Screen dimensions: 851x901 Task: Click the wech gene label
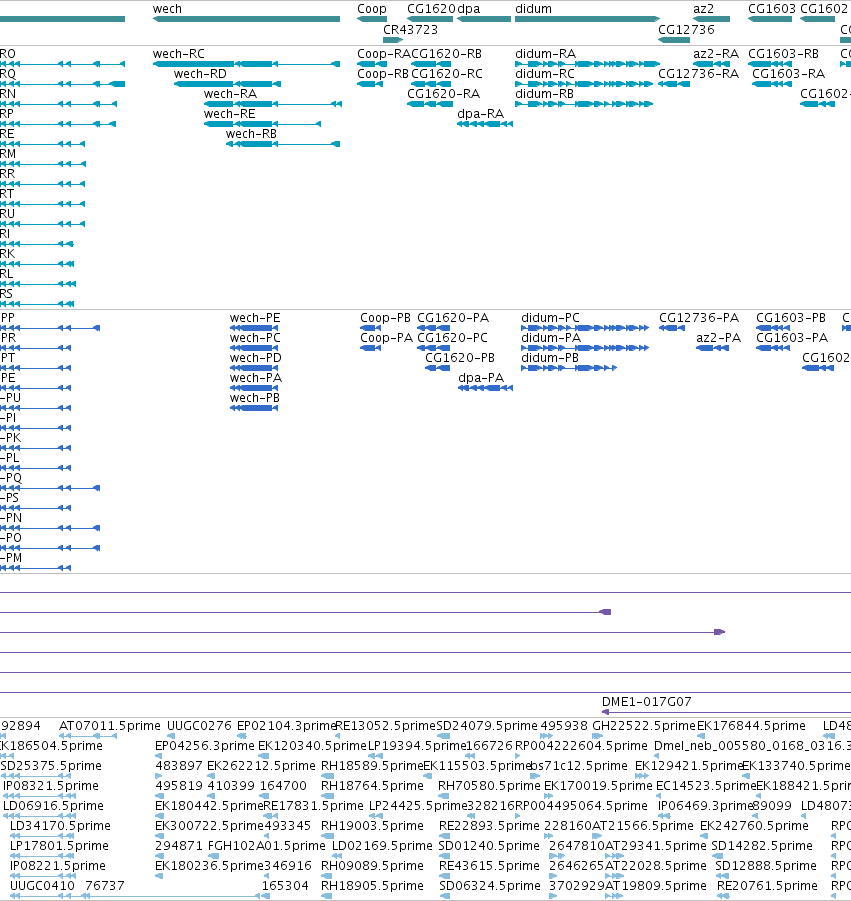[x=167, y=9]
